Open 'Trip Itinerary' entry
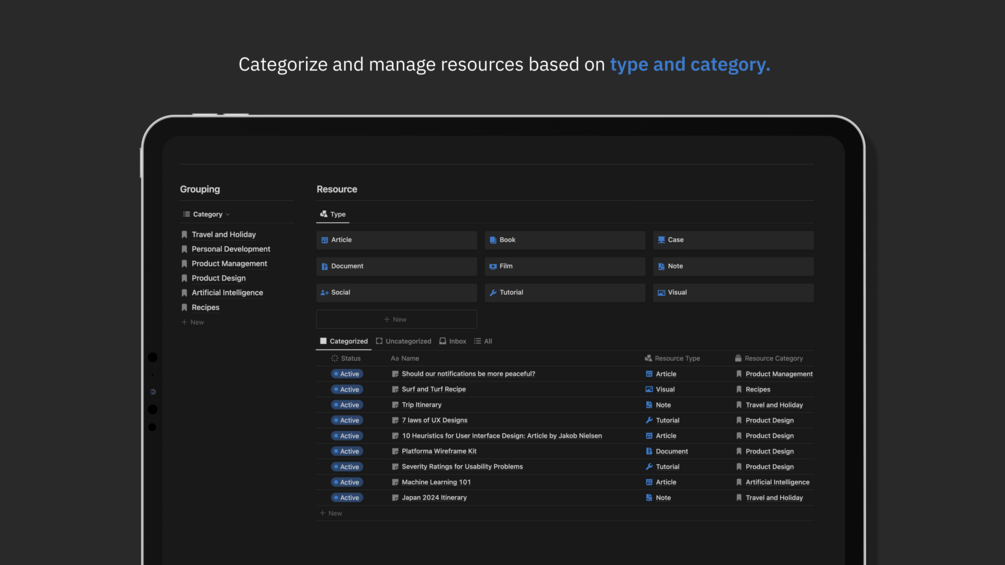The width and height of the screenshot is (1005, 565). (421, 405)
